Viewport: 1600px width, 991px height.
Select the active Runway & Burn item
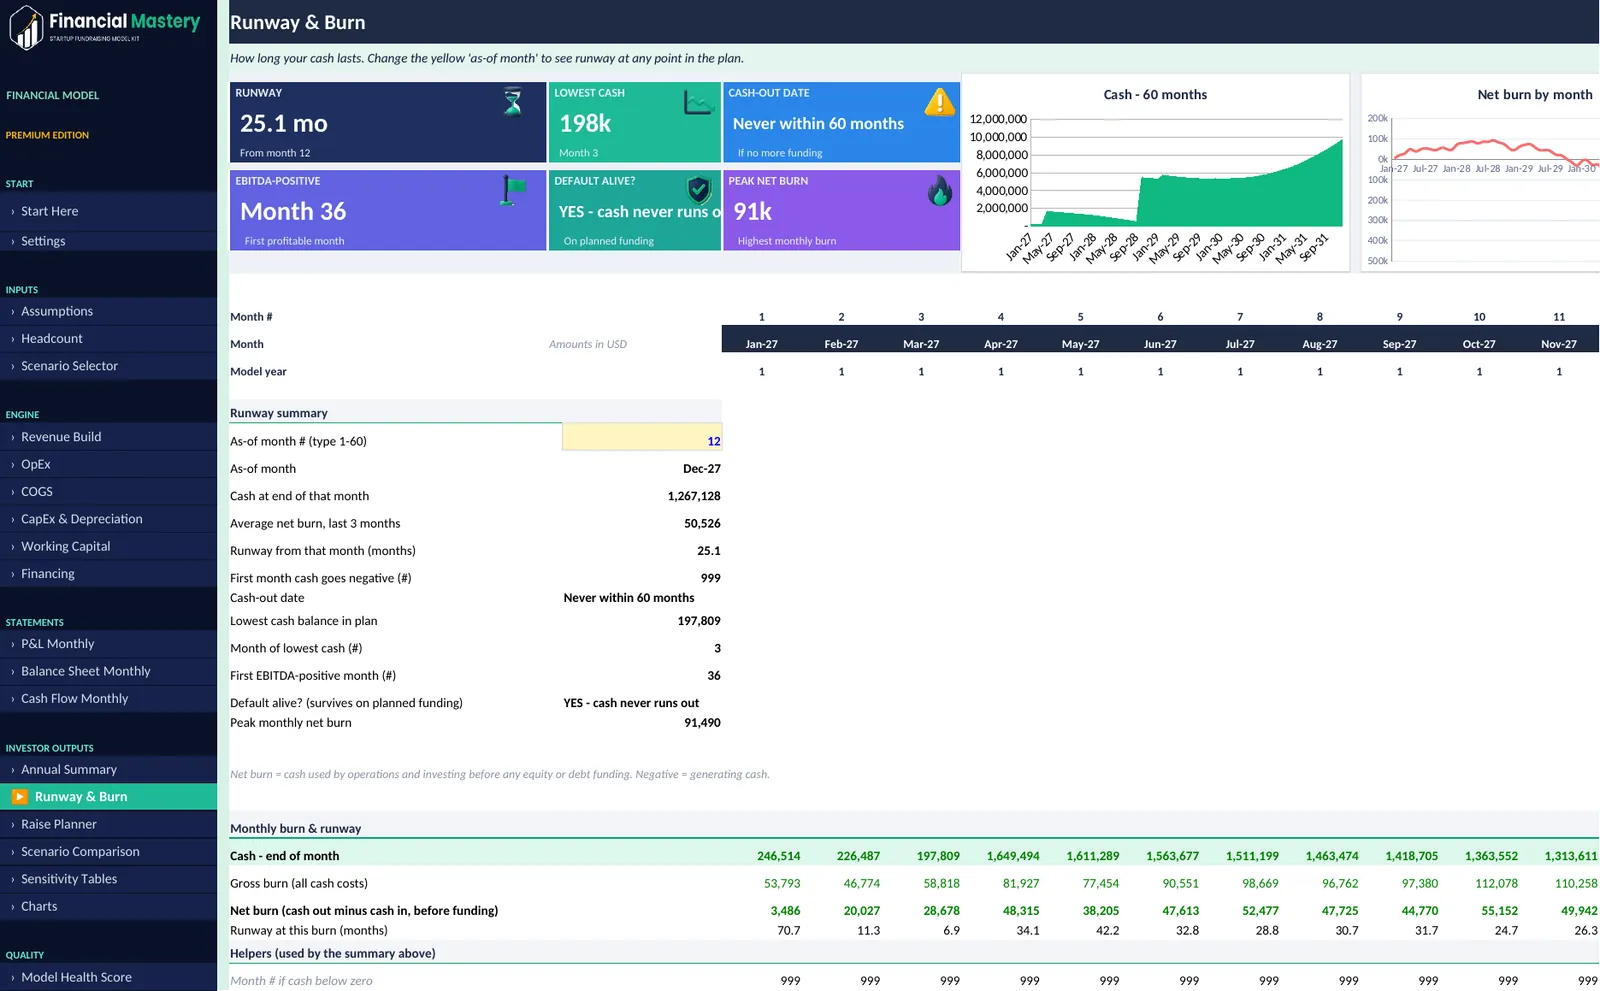click(108, 797)
